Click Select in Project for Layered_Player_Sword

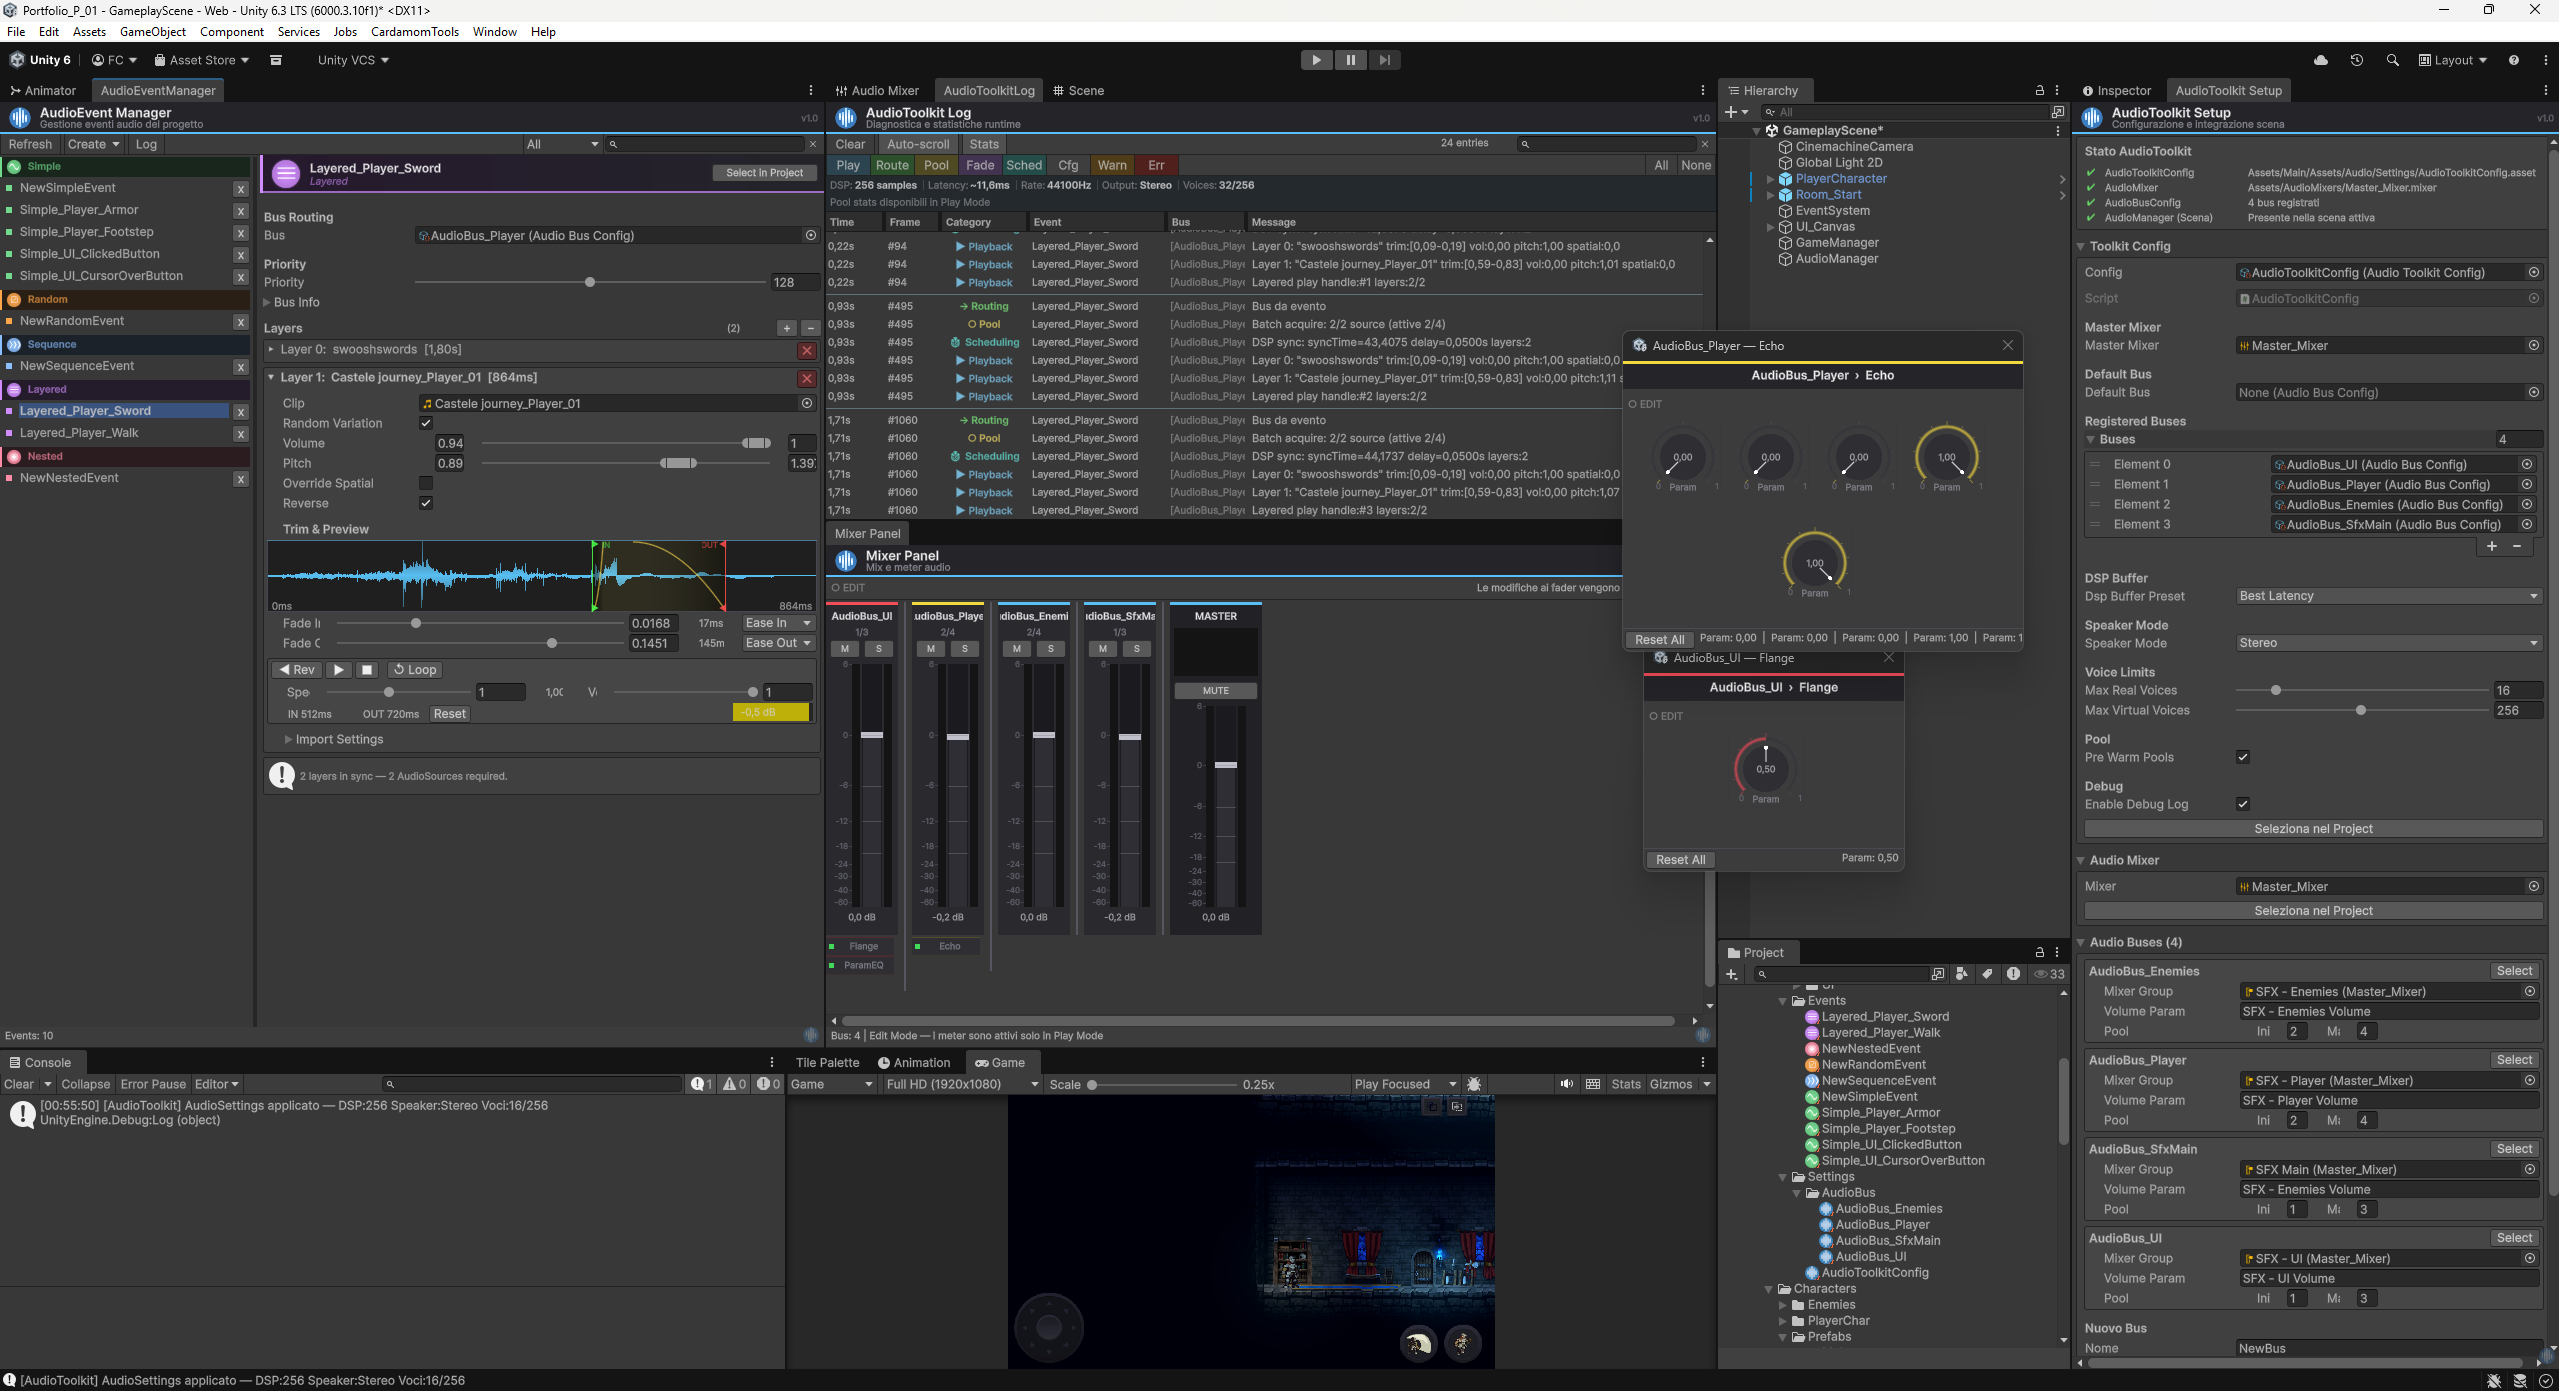click(x=763, y=172)
